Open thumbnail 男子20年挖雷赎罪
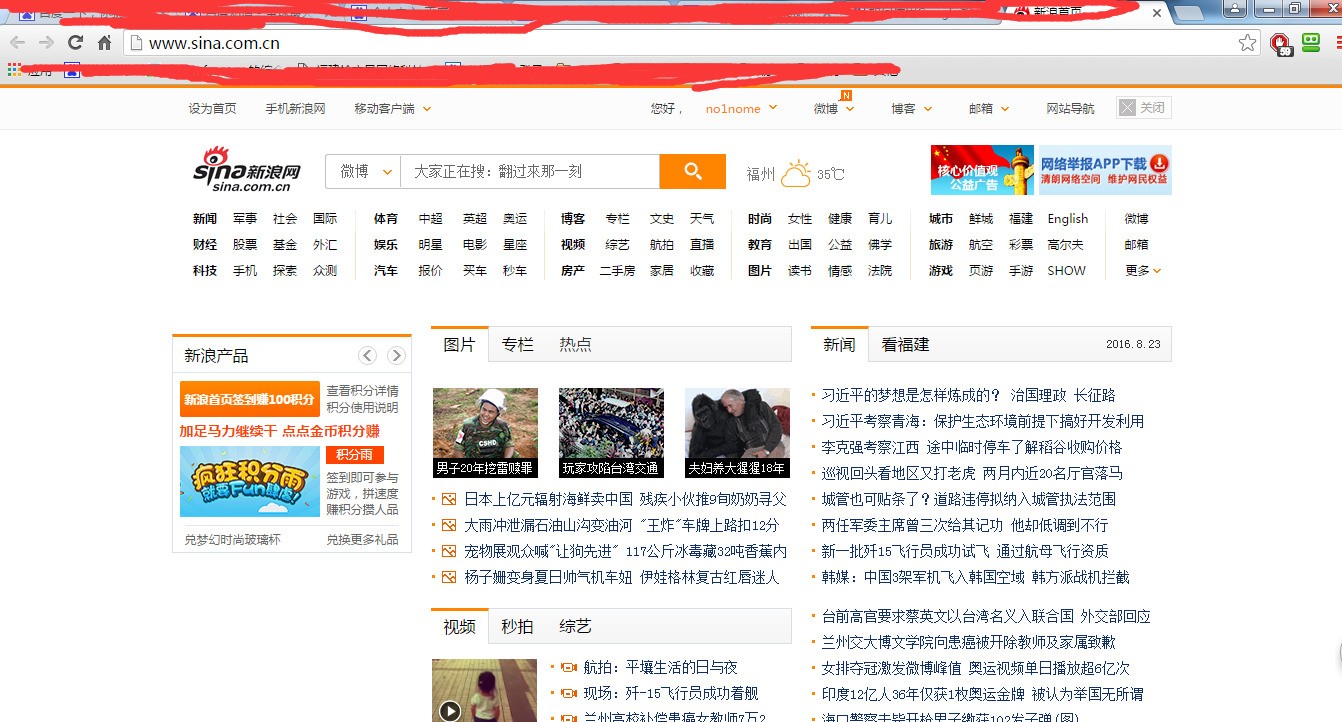This screenshot has width=1342, height=722. tap(485, 433)
